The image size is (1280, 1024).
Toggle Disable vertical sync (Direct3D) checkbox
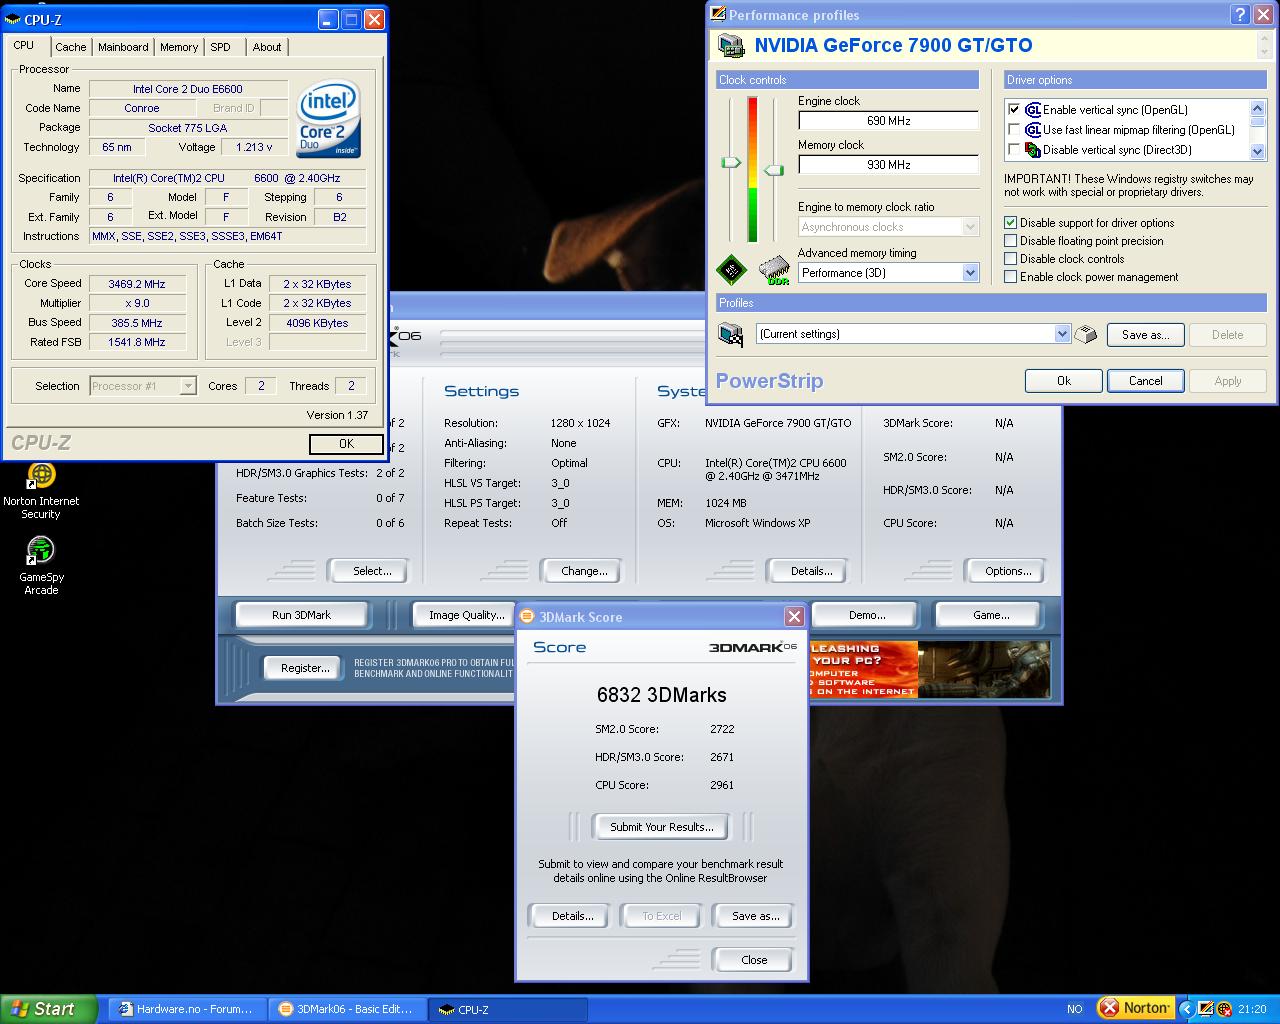click(1014, 150)
